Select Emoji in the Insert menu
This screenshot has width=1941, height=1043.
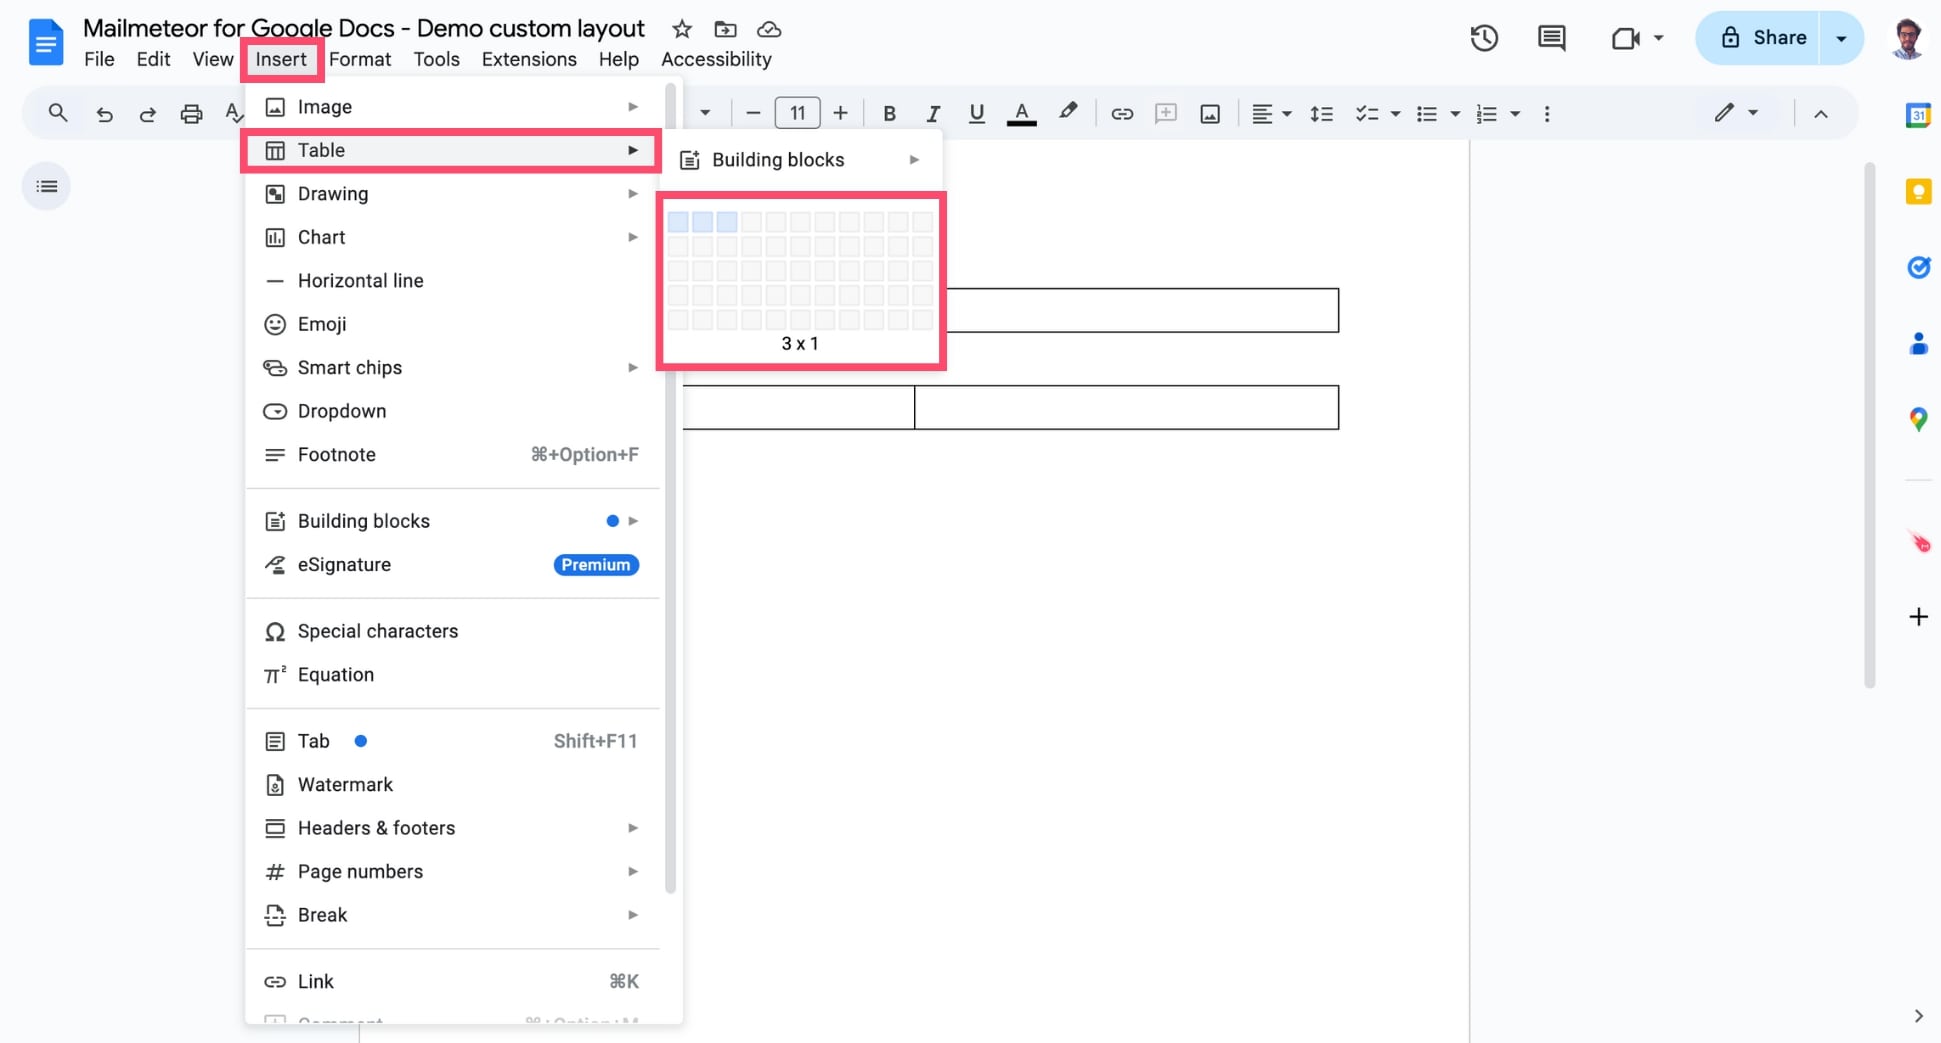tap(452, 324)
